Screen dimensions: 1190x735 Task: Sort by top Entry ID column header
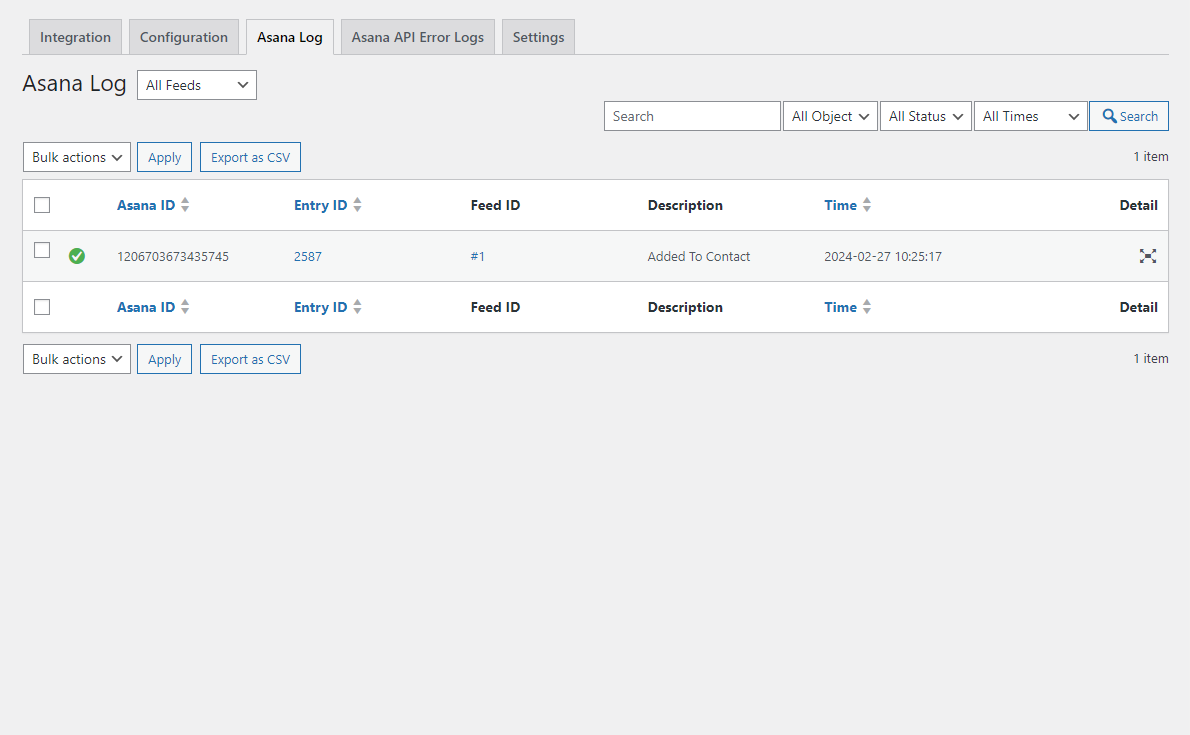pyautogui.click(x=320, y=205)
